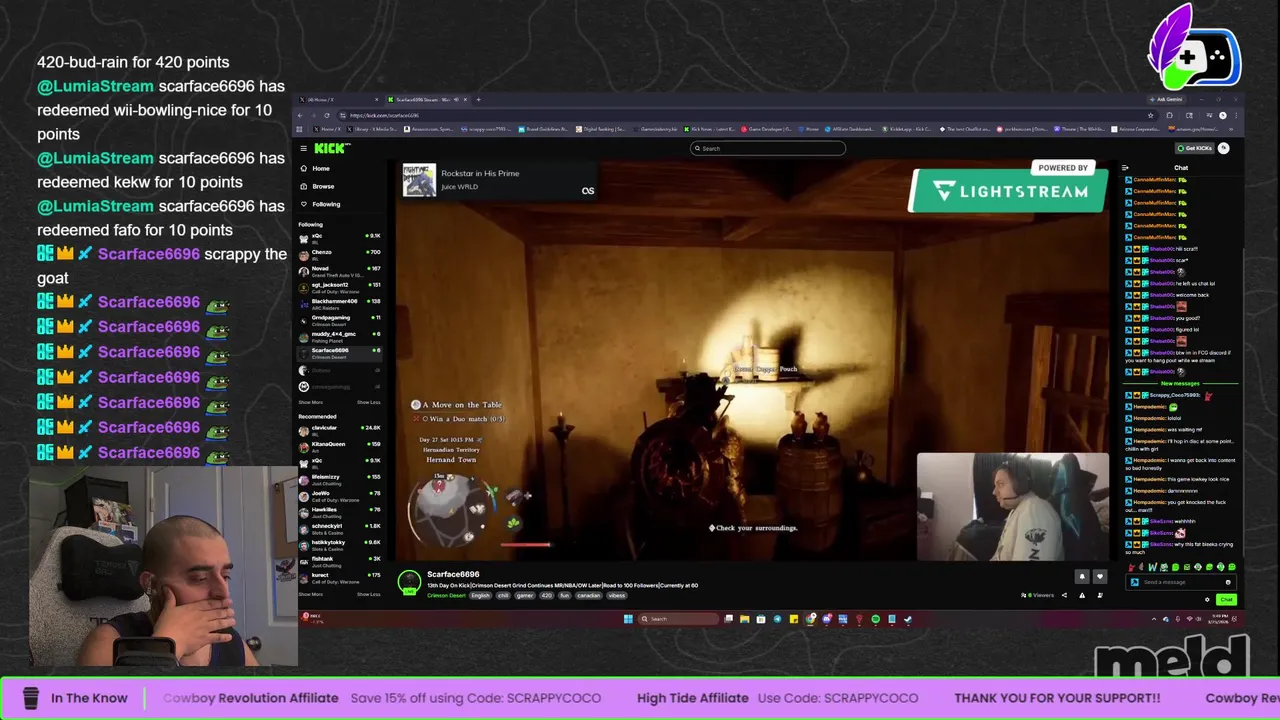Open emote picker in chat input

(1228, 582)
